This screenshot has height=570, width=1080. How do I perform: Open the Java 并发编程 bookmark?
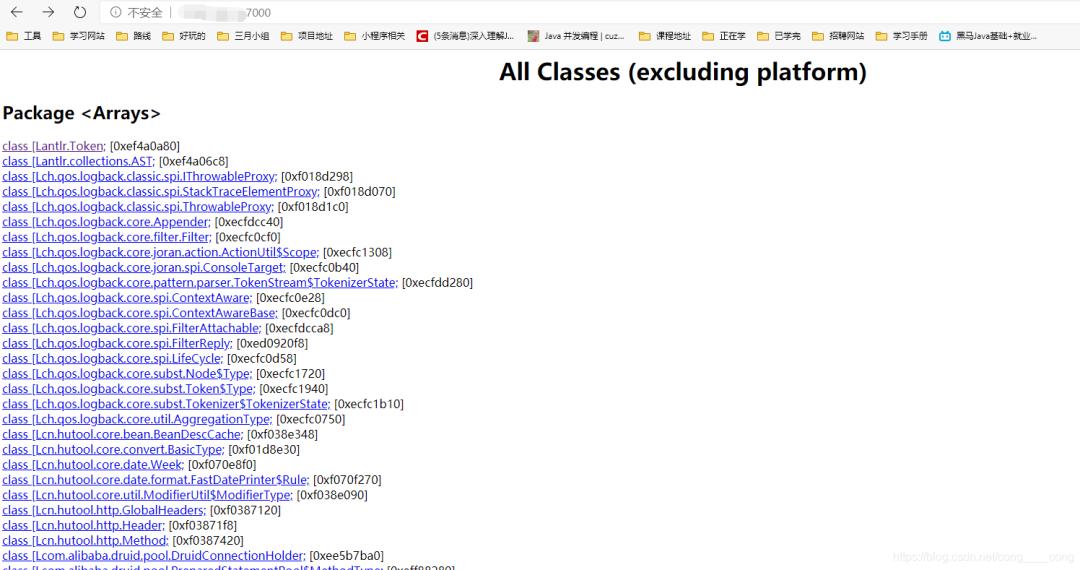click(576, 36)
